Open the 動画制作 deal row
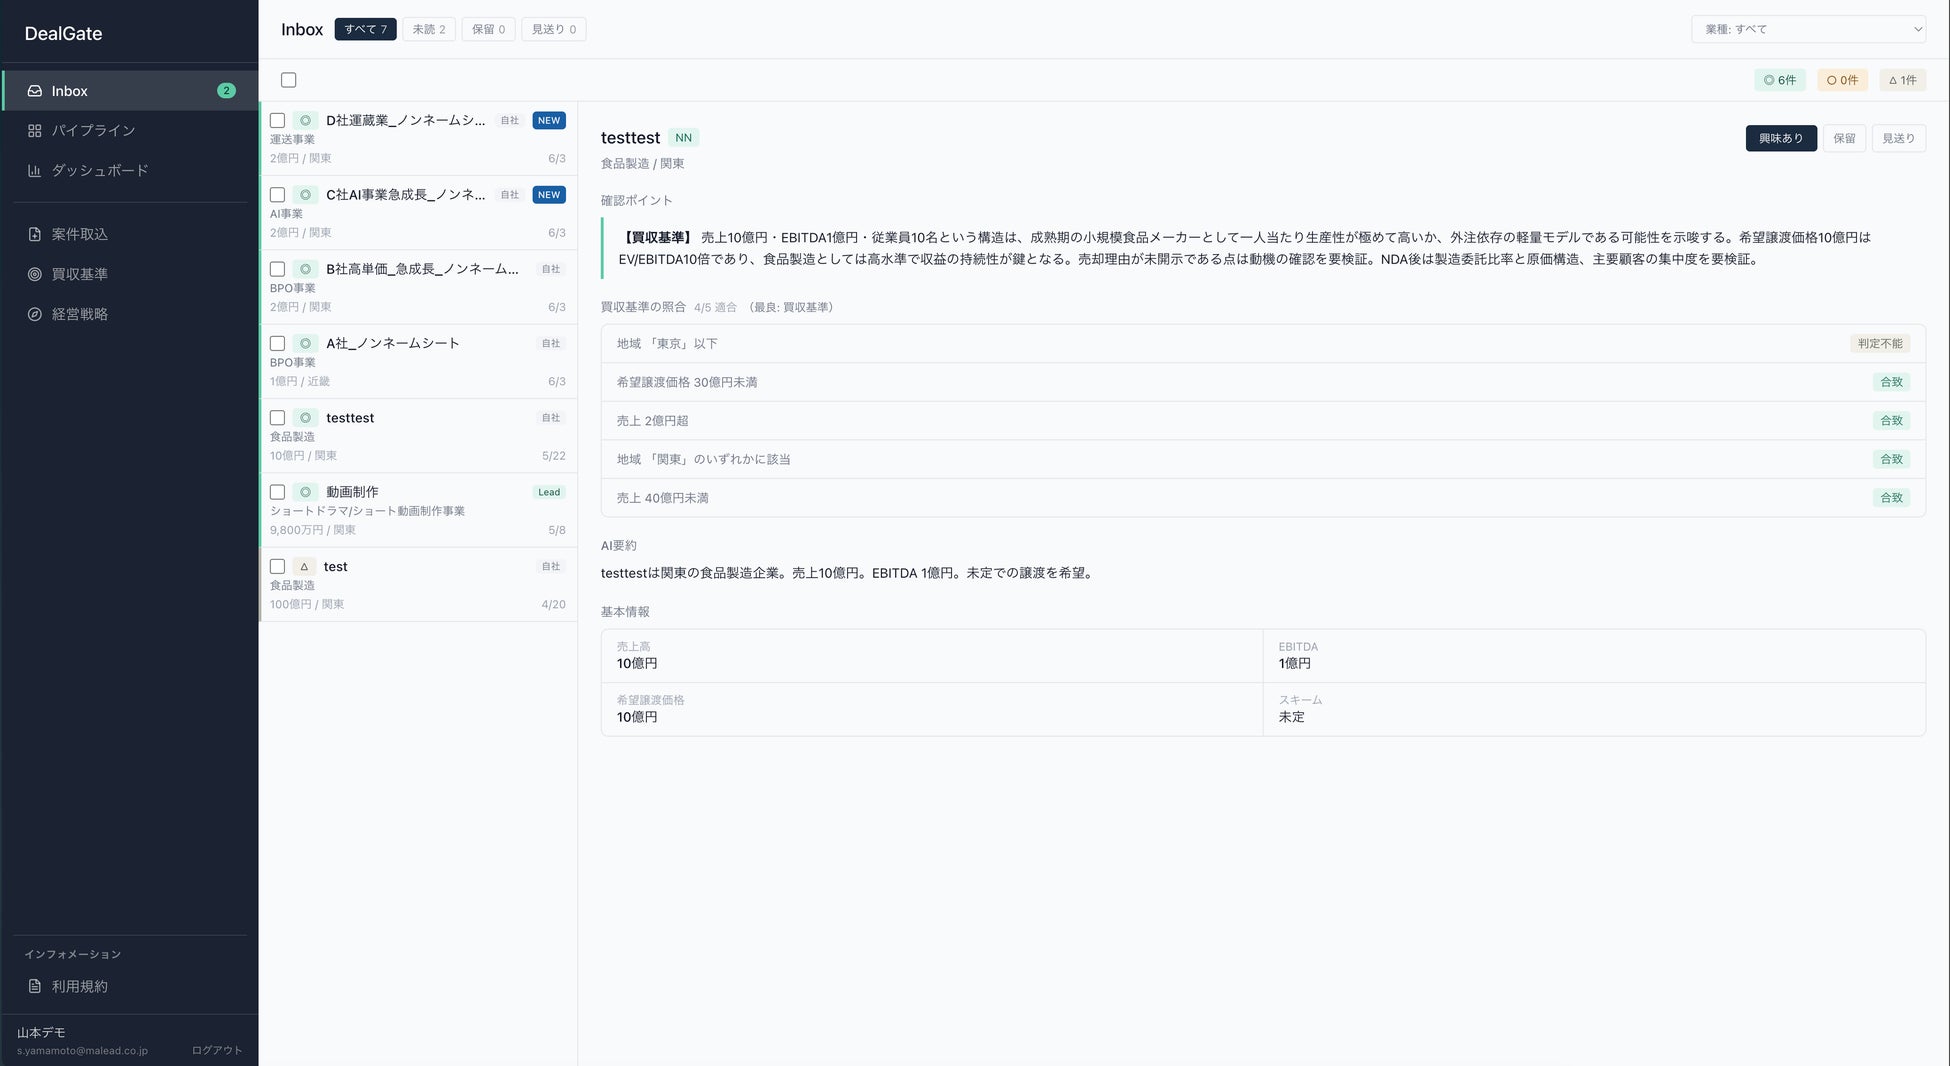The image size is (1950, 1066). (419, 510)
